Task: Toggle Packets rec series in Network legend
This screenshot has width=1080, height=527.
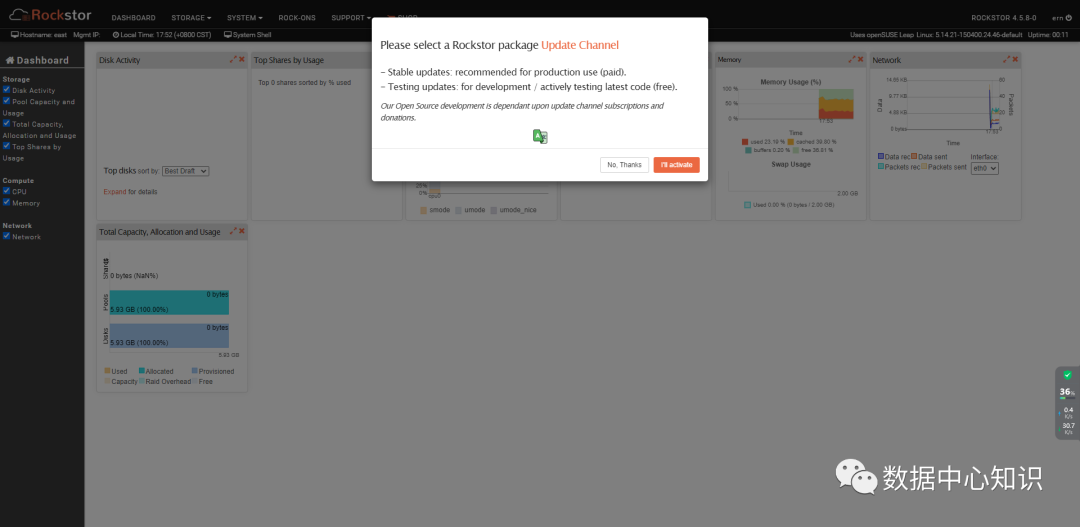Action: [x=898, y=167]
